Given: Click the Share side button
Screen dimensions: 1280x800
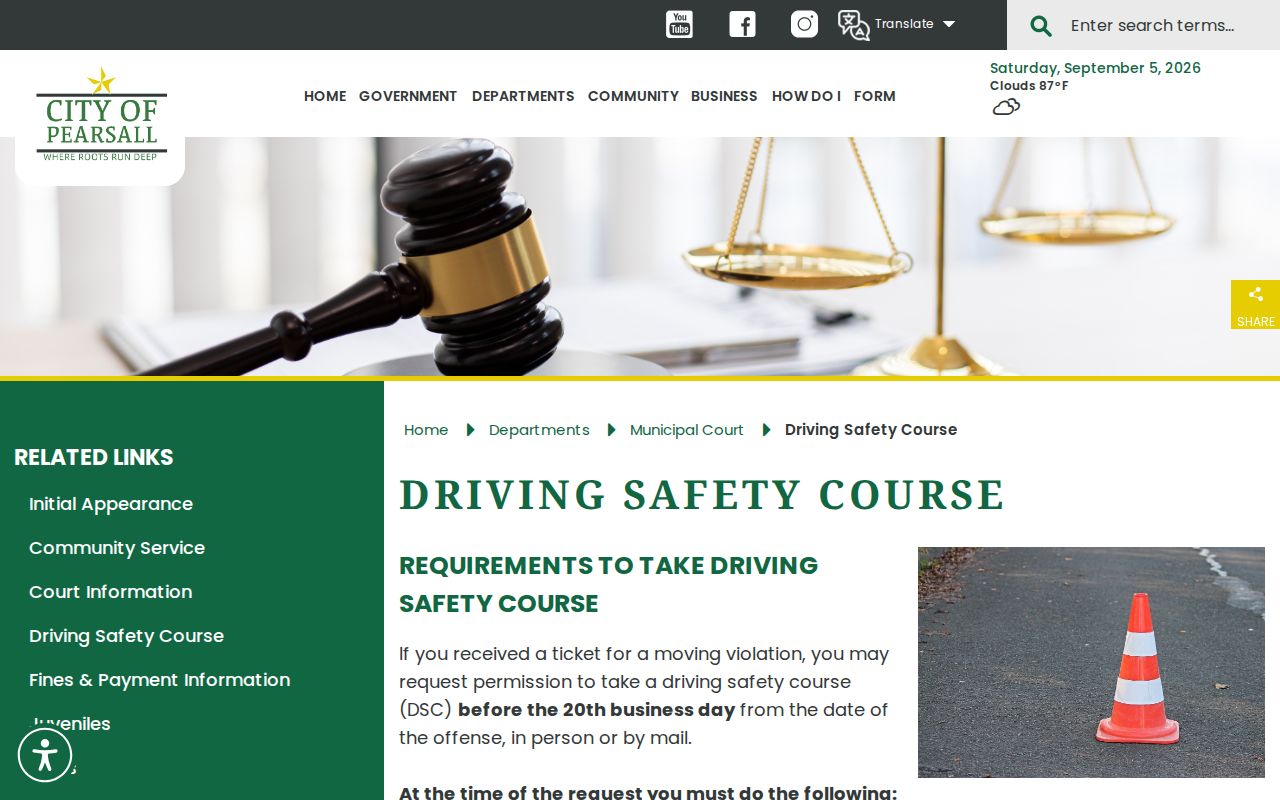Looking at the screenshot, I should point(1256,305).
